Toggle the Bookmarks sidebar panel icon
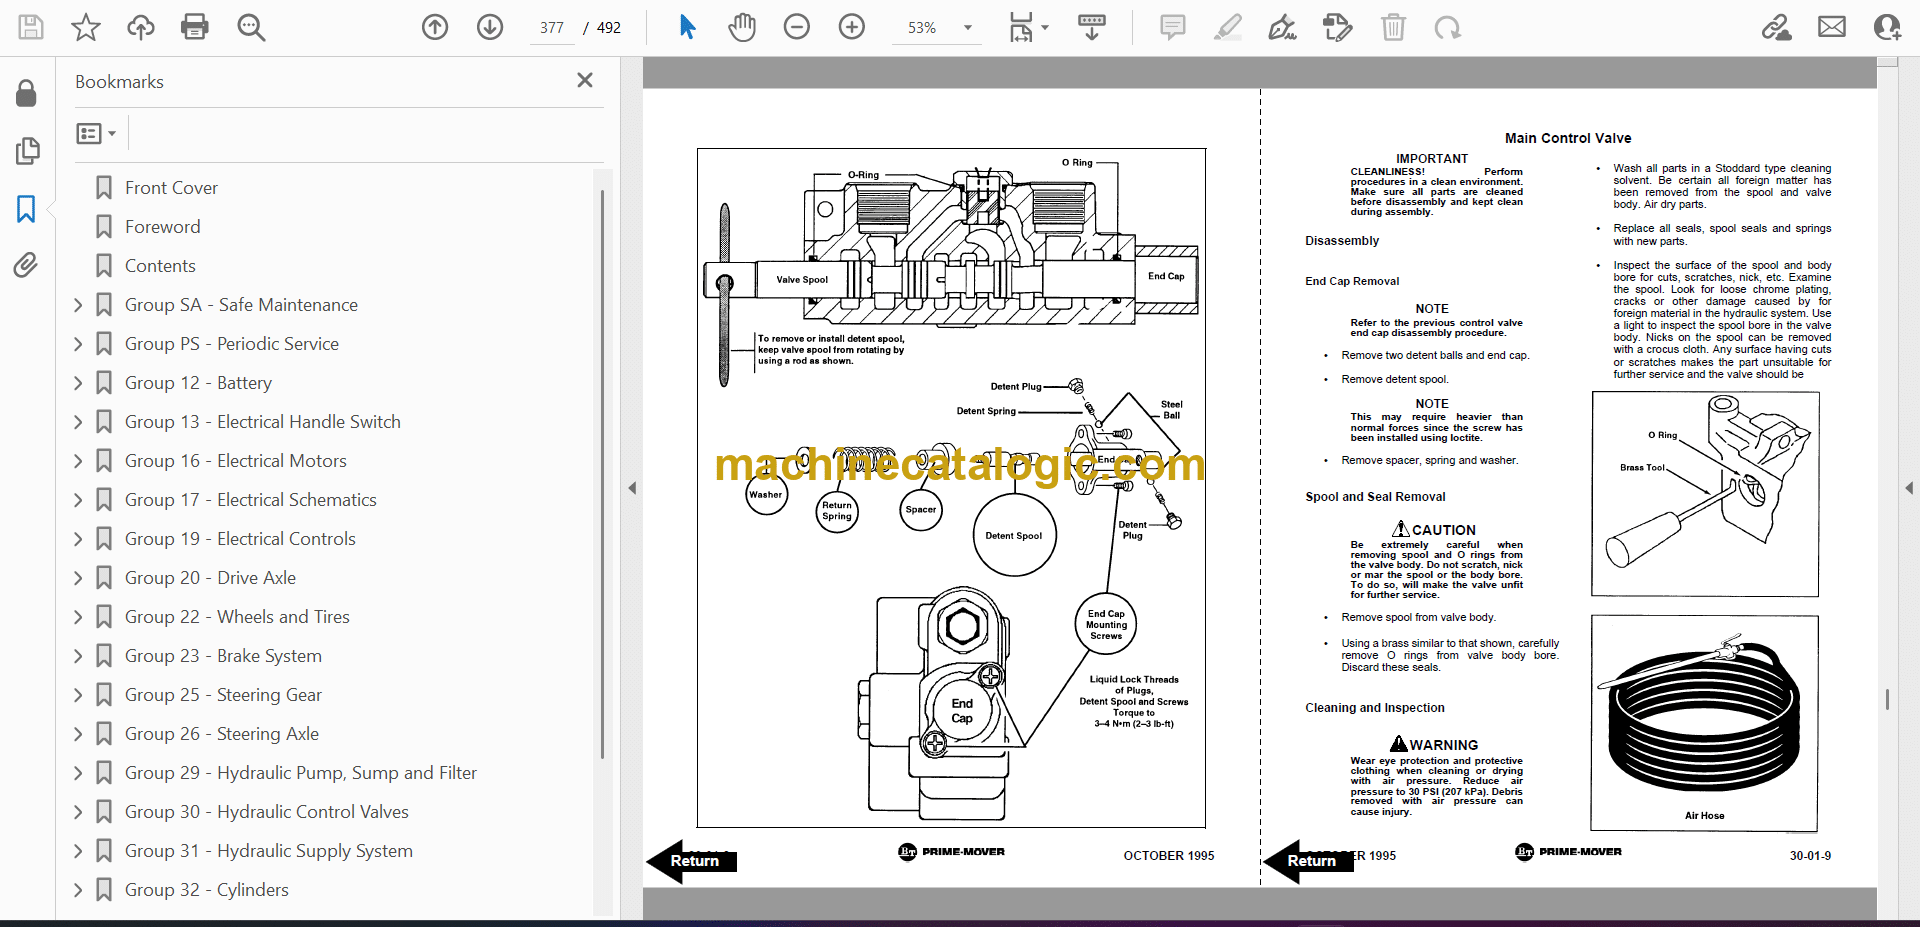 26,208
